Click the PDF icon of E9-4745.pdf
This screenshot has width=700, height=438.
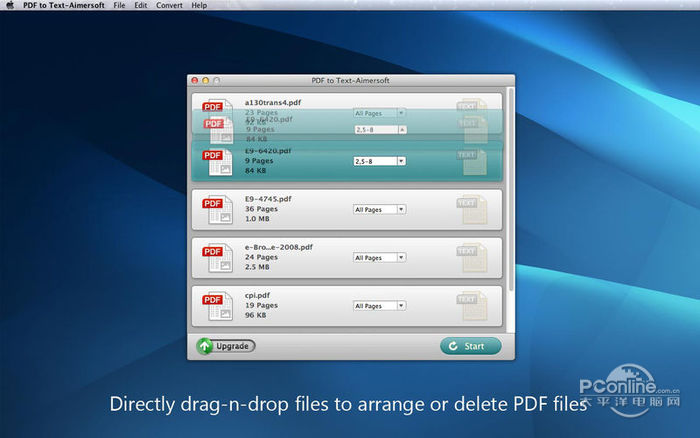coord(217,210)
